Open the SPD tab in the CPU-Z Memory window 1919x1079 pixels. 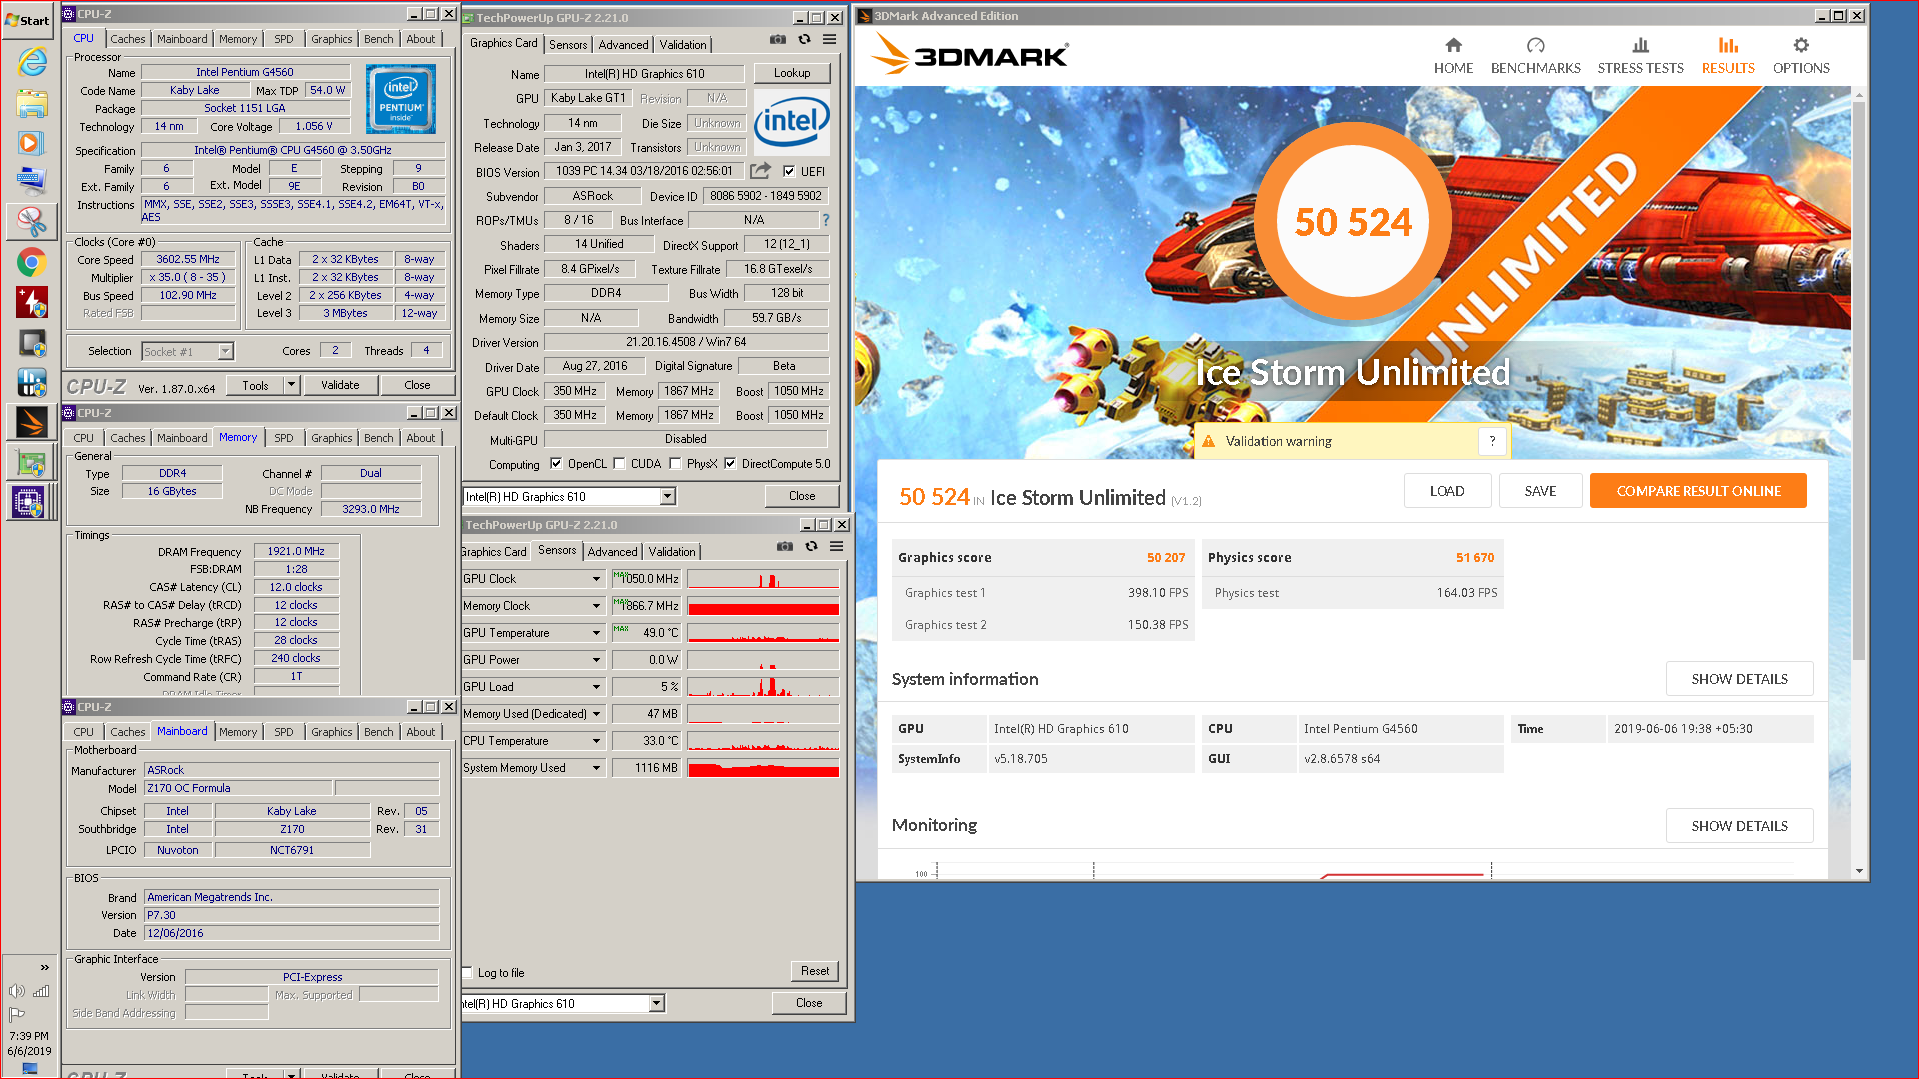[284, 438]
